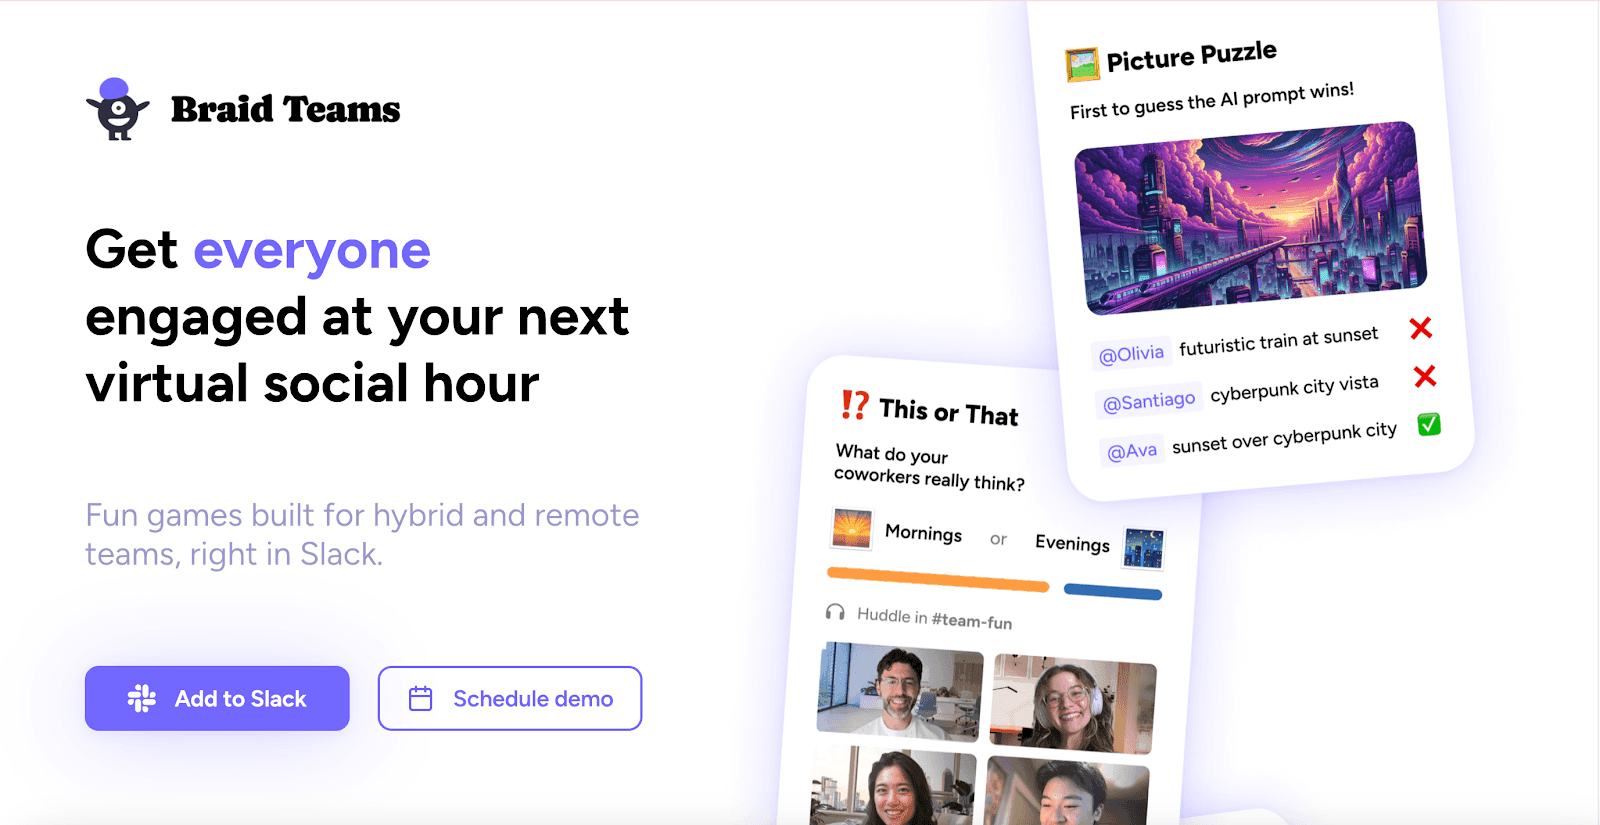Click the 'Fun games built for hybrid' subheading
Image resolution: width=1600 pixels, height=825 pixels.
(362, 534)
